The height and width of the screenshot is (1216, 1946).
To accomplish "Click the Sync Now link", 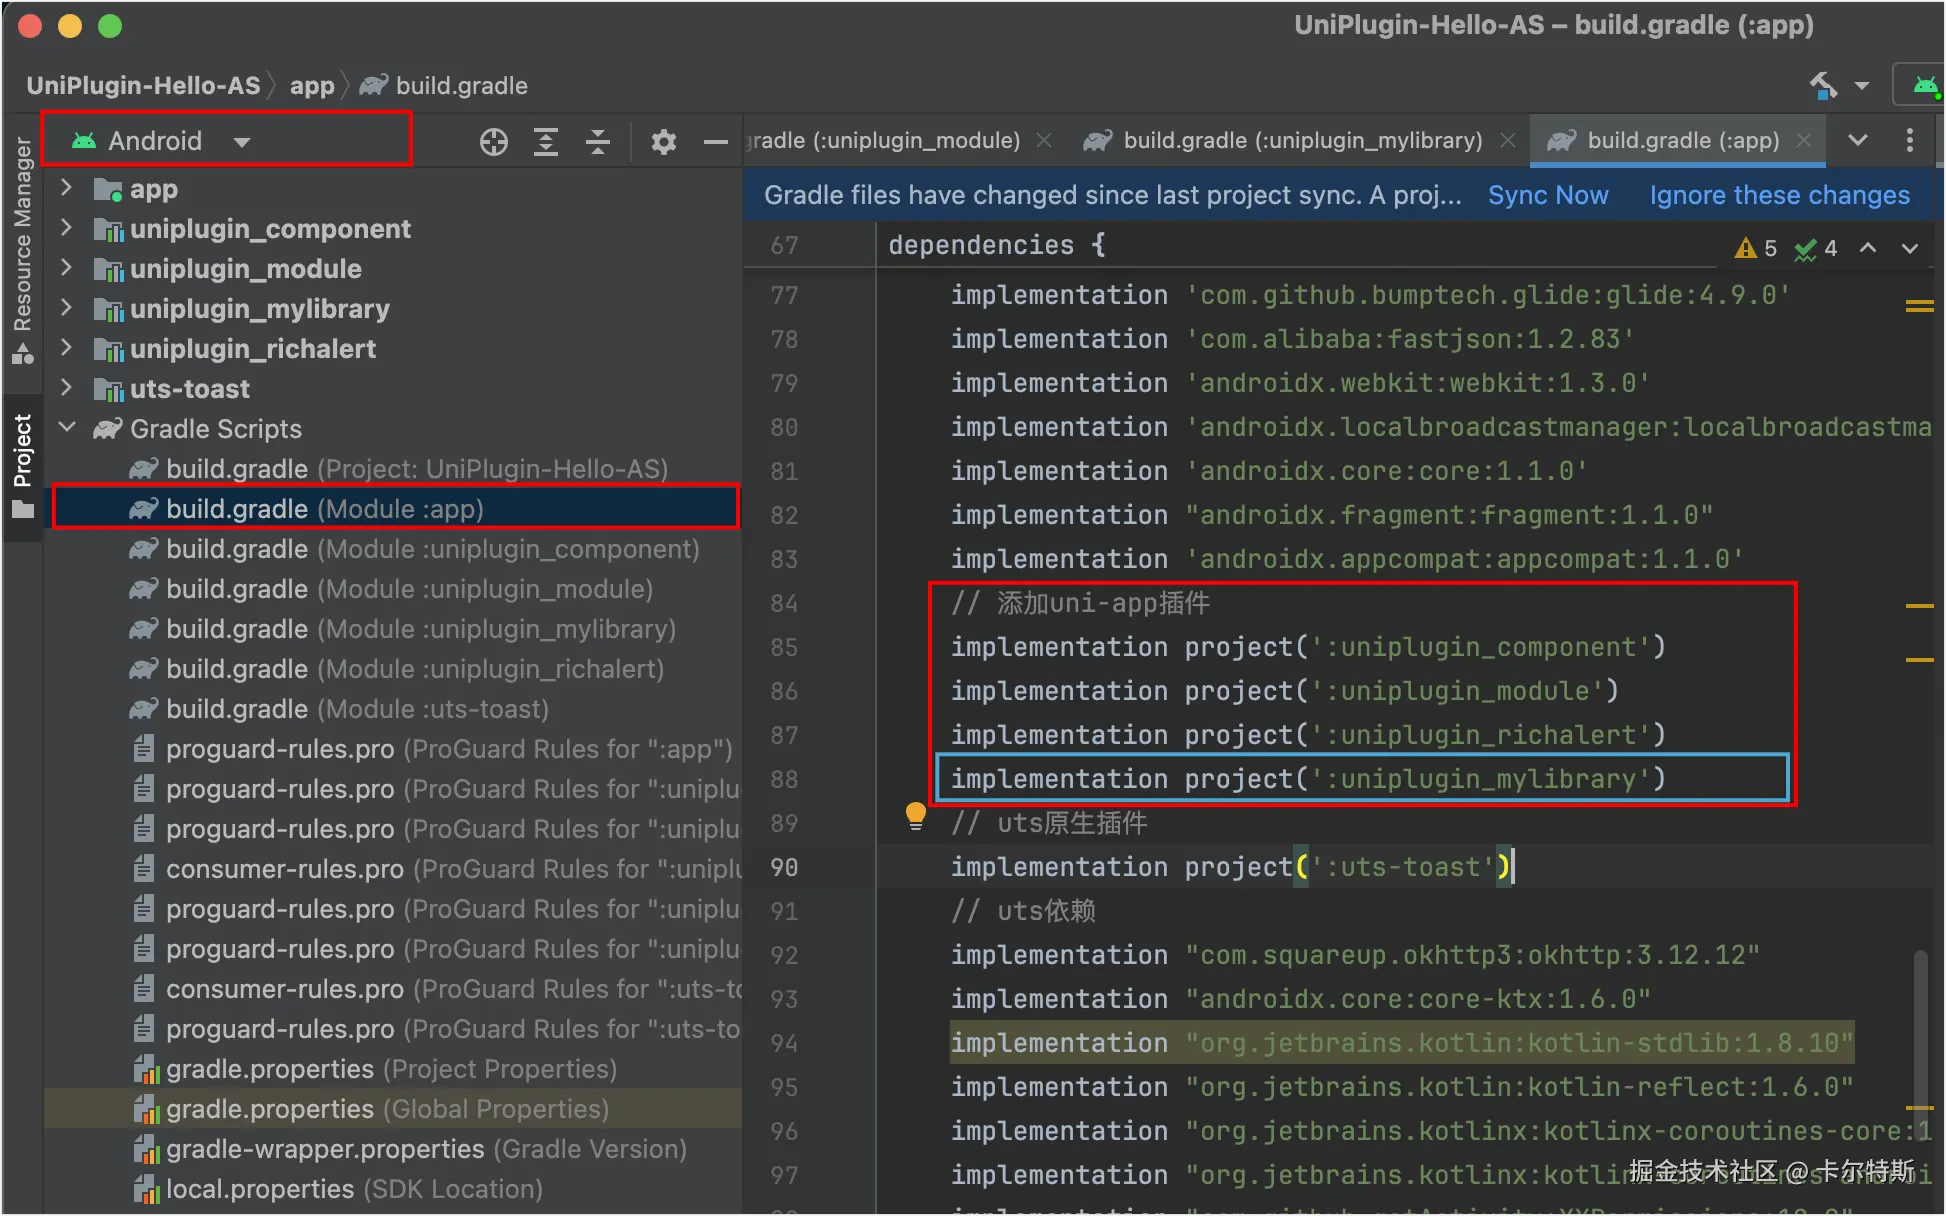I will (1547, 195).
